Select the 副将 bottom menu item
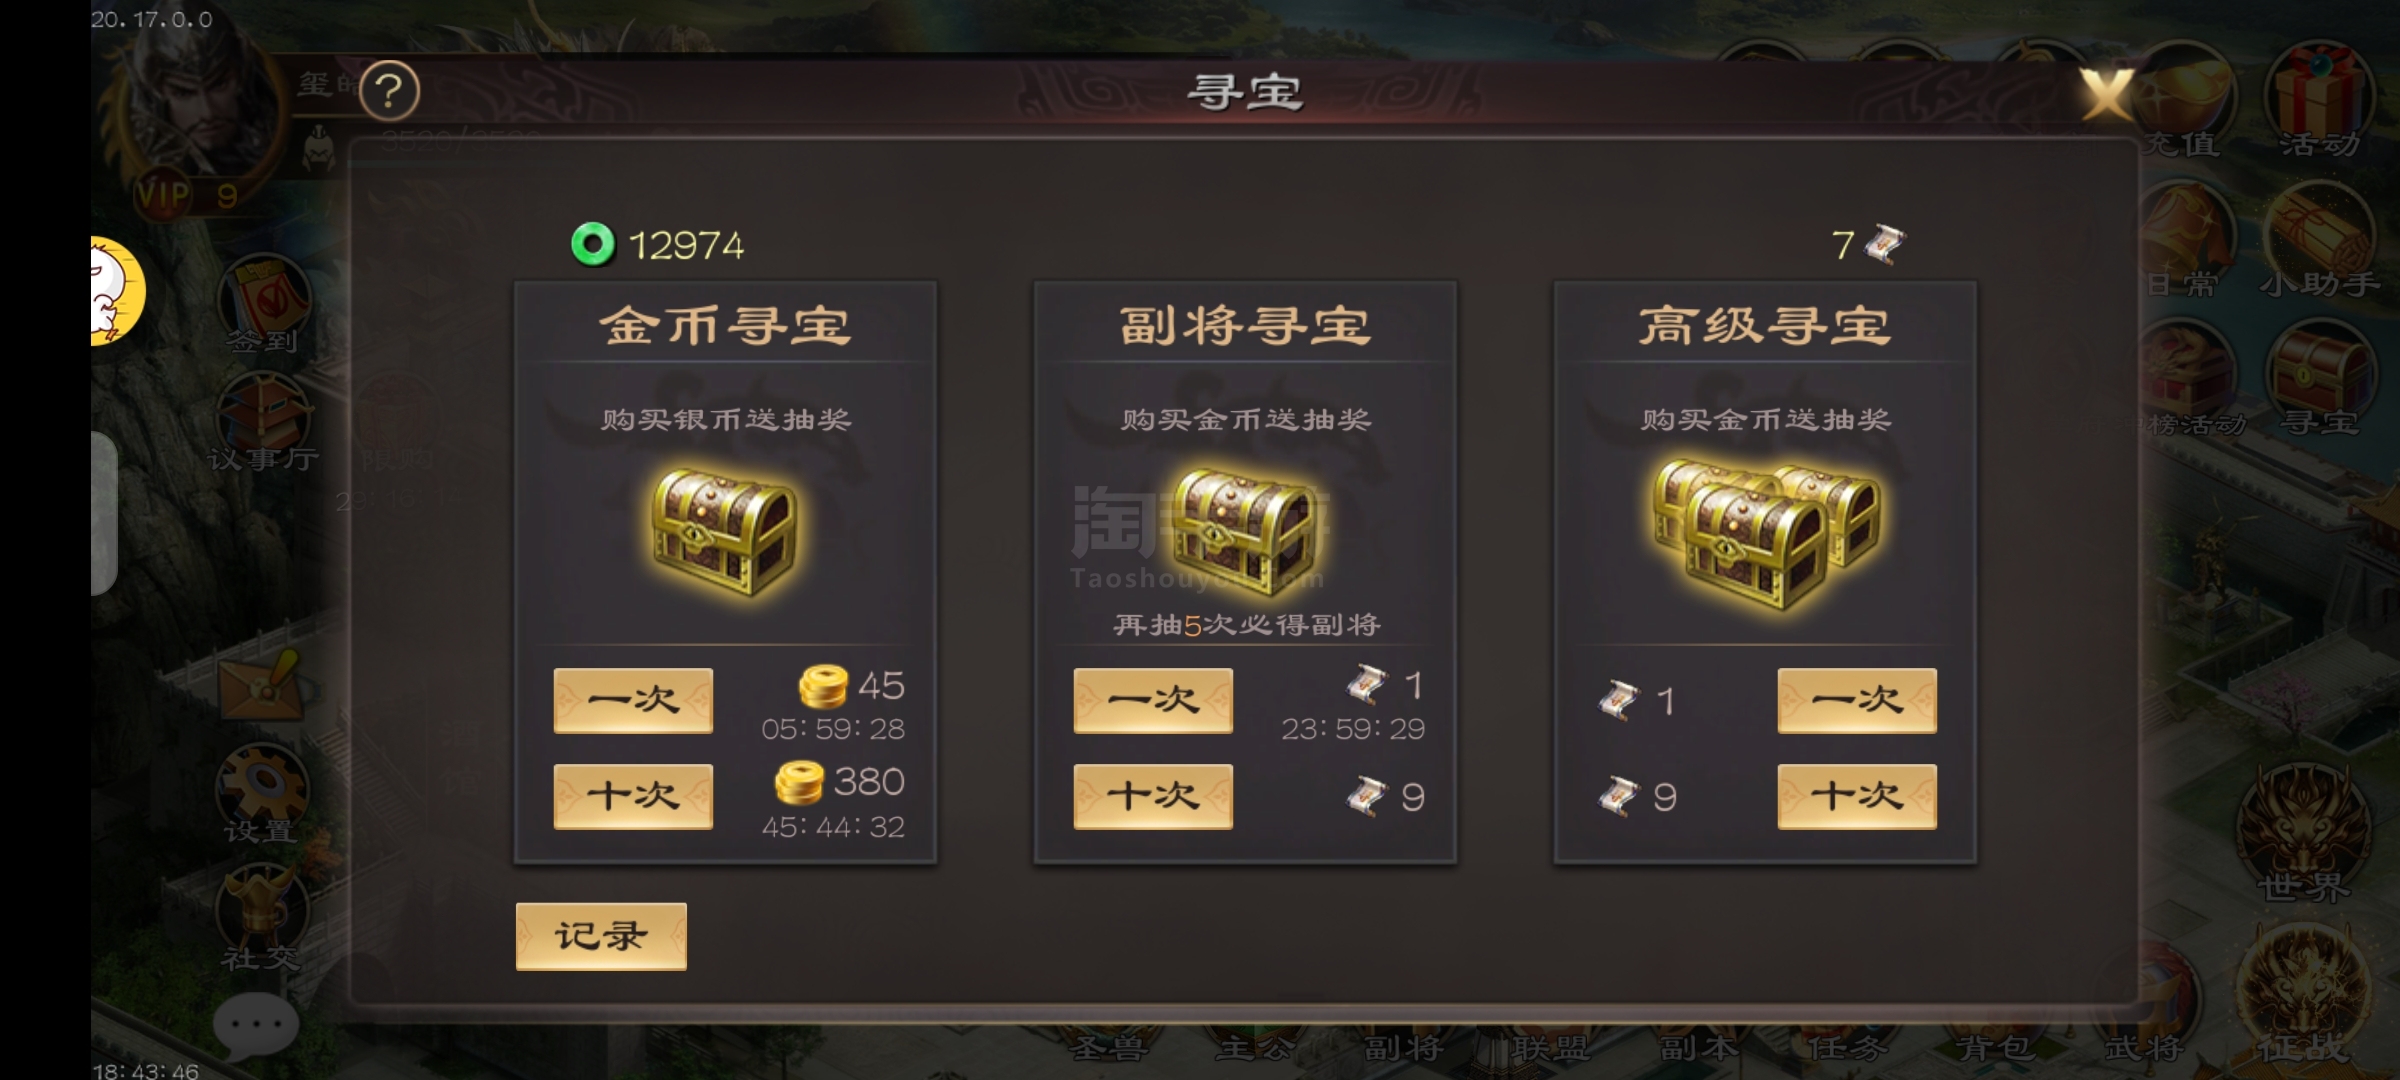 coord(1404,1047)
